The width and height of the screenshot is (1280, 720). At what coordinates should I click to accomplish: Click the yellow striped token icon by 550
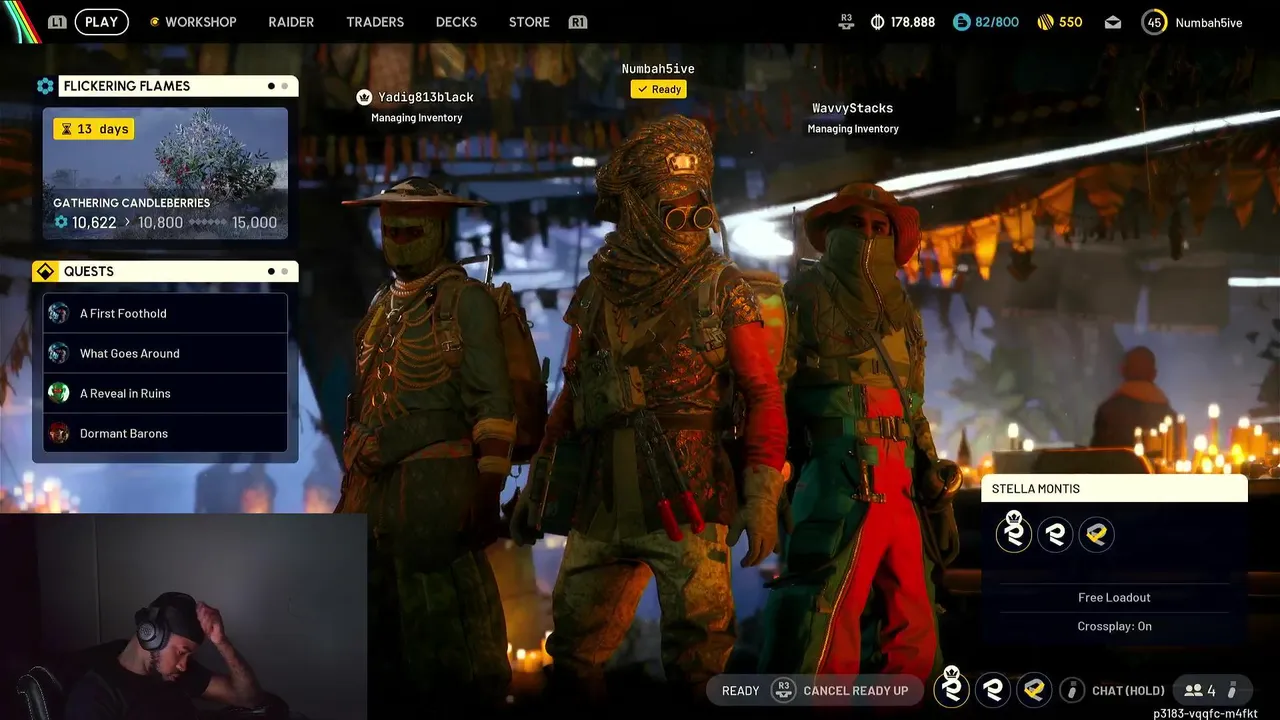[x=1046, y=22]
